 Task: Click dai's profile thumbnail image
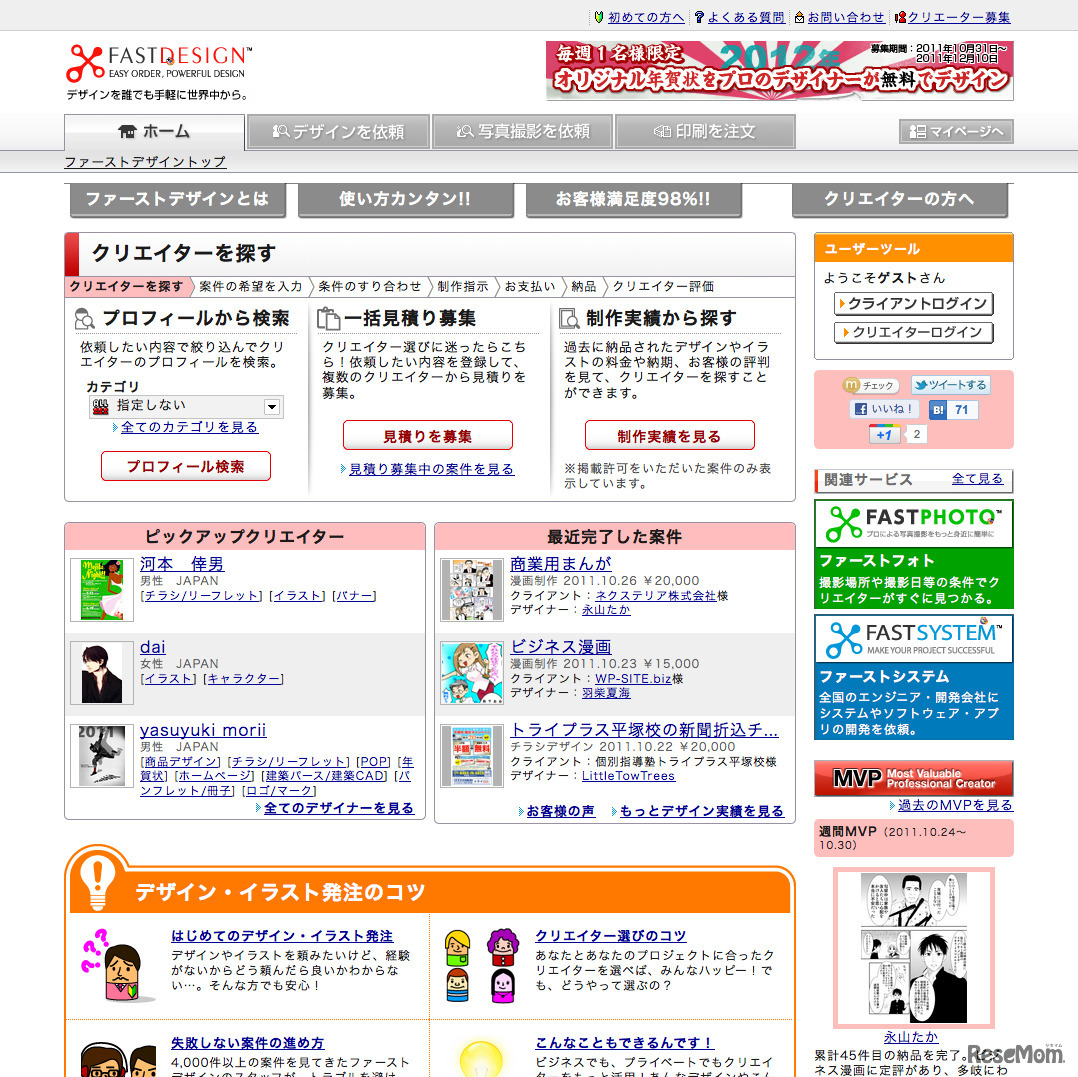click(x=100, y=672)
